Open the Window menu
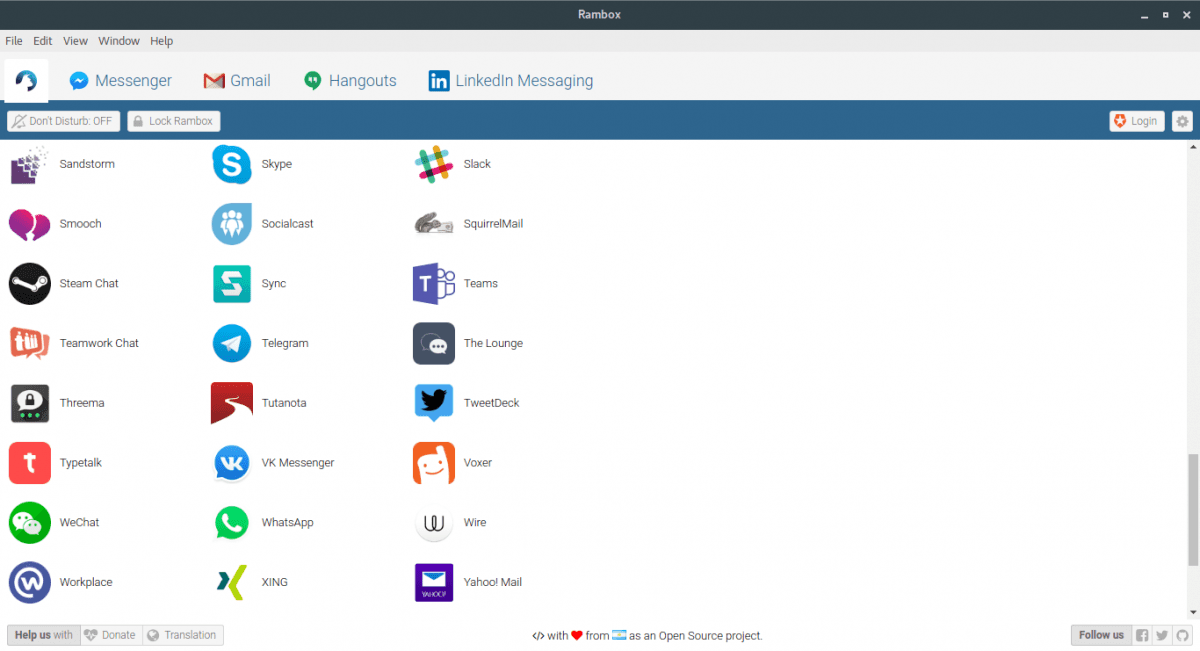This screenshot has height=651, width=1200. [x=119, y=41]
